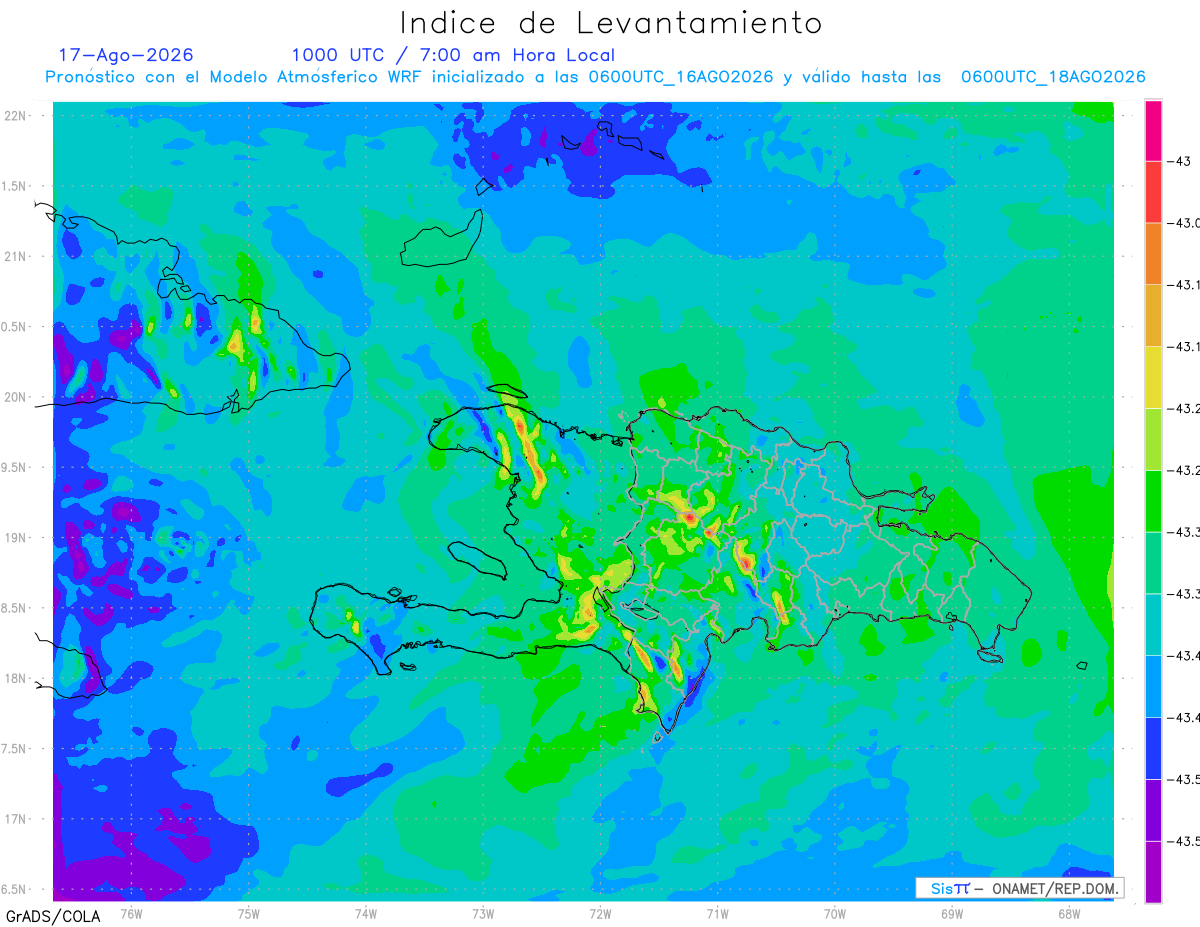Viewport: 1200px width, 927px height.
Task: Pick the amber-gold swatch in the legend
Action: [1153, 315]
